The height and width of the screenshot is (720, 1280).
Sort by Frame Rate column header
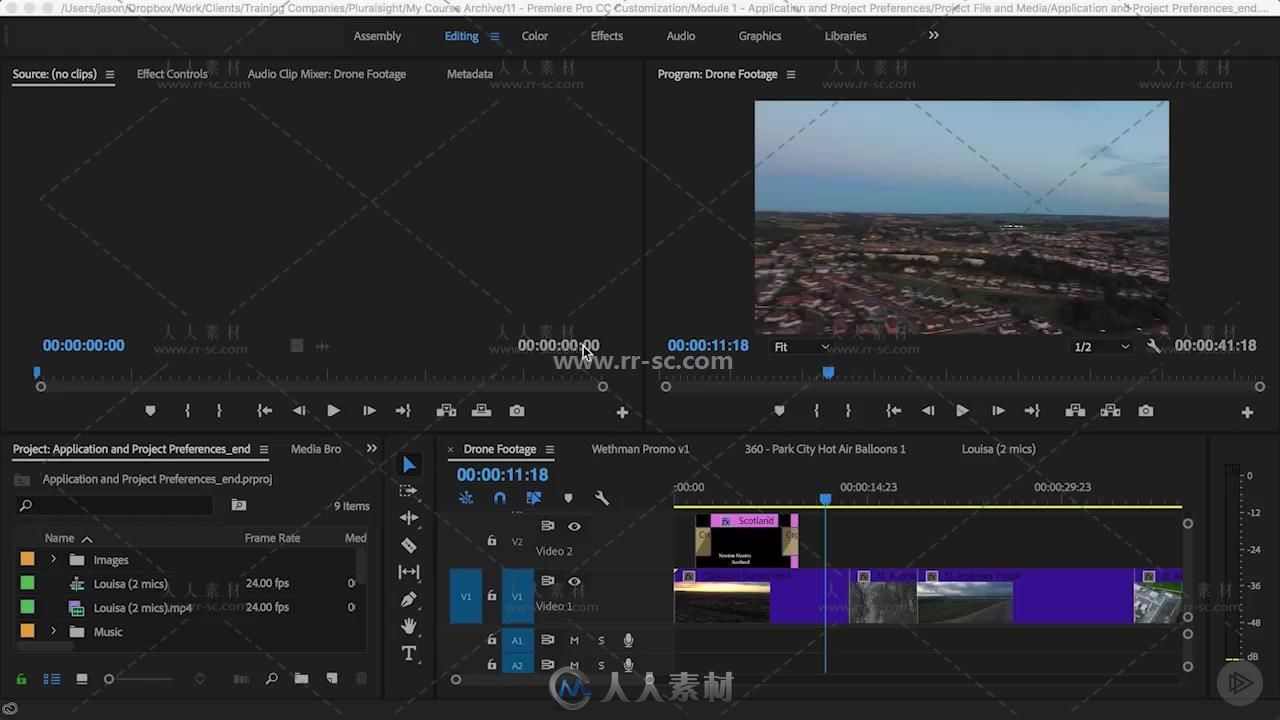coord(272,538)
